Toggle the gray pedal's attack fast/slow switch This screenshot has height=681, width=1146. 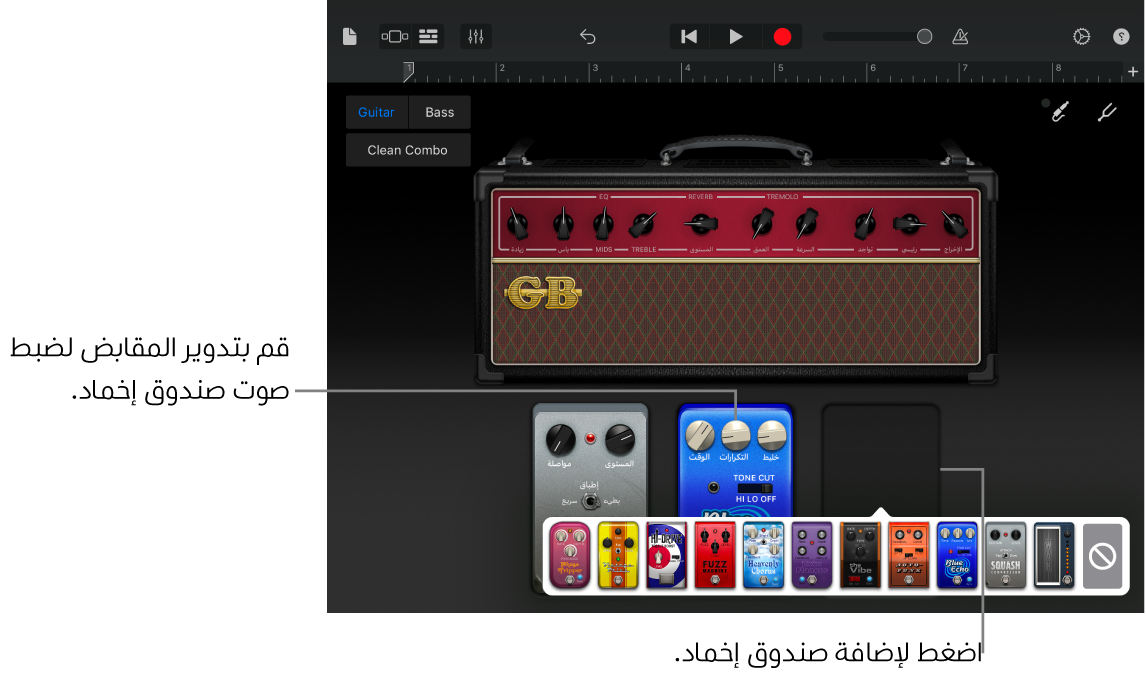[590, 501]
